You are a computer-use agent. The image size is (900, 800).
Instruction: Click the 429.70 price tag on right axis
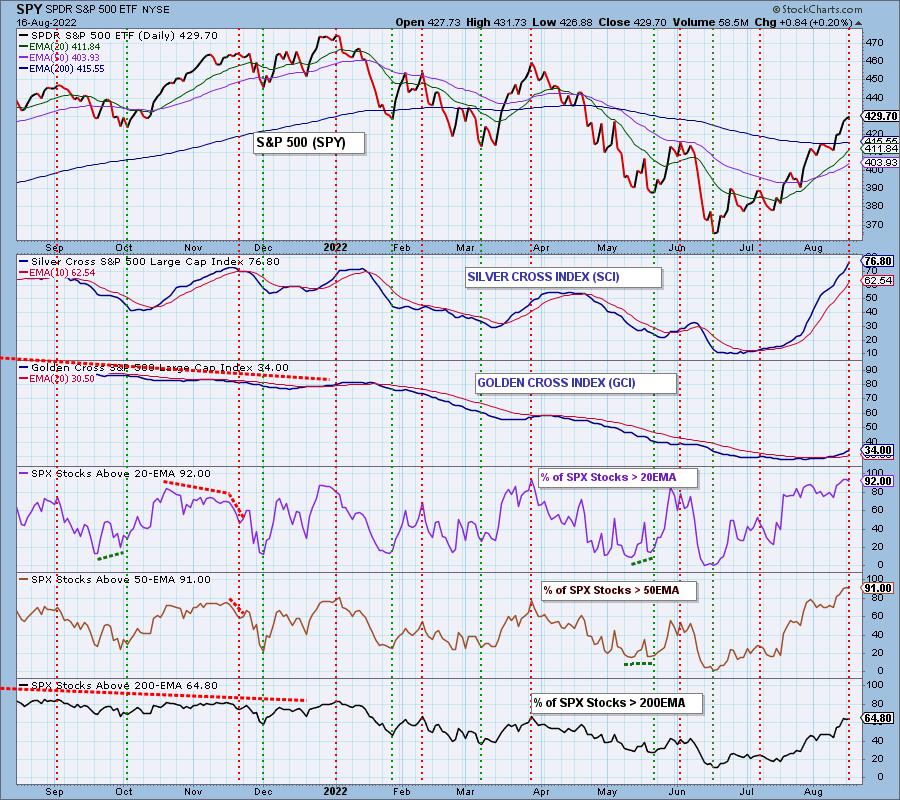pos(879,116)
